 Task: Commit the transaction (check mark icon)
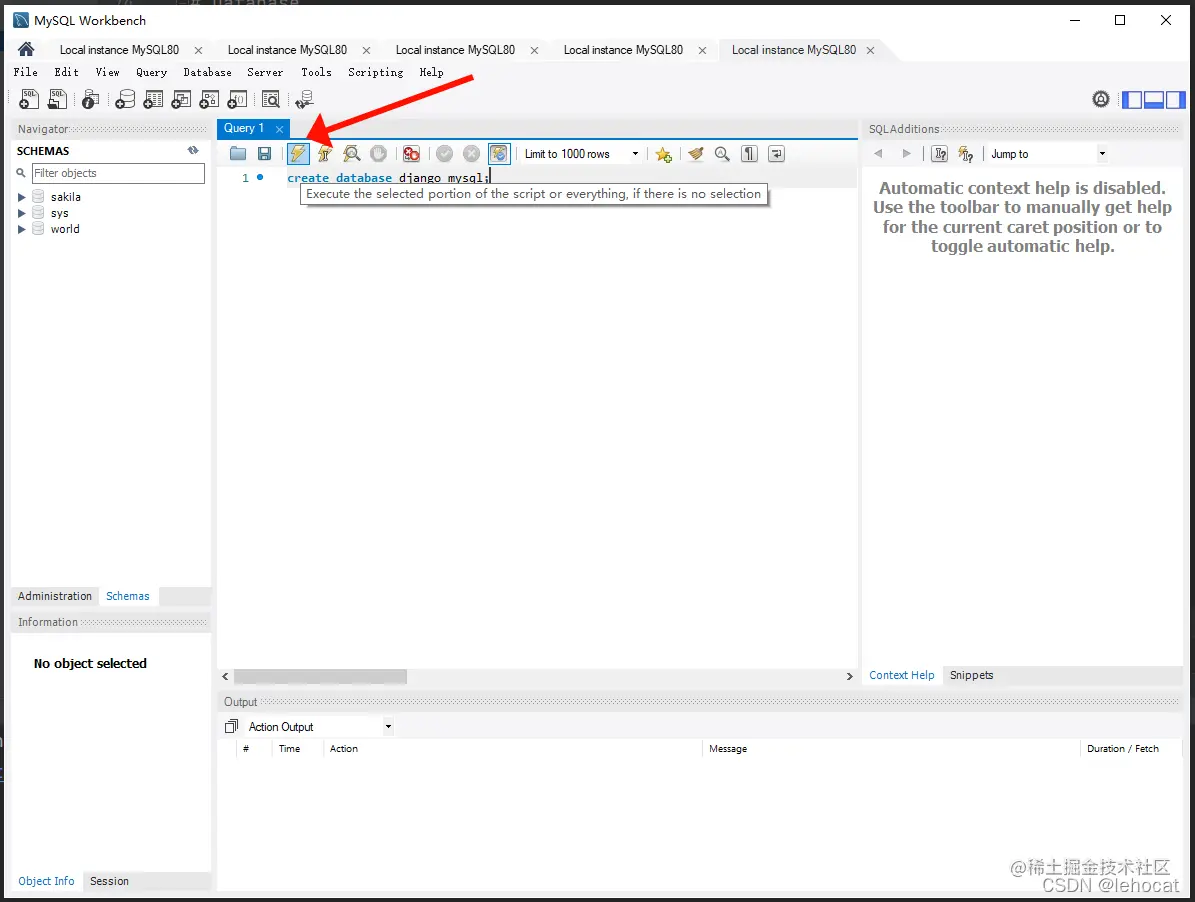tap(444, 154)
